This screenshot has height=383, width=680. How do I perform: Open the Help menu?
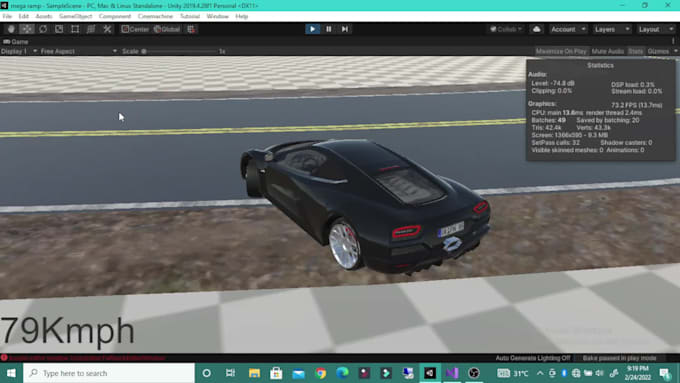pyautogui.click(x=242, y=16)
